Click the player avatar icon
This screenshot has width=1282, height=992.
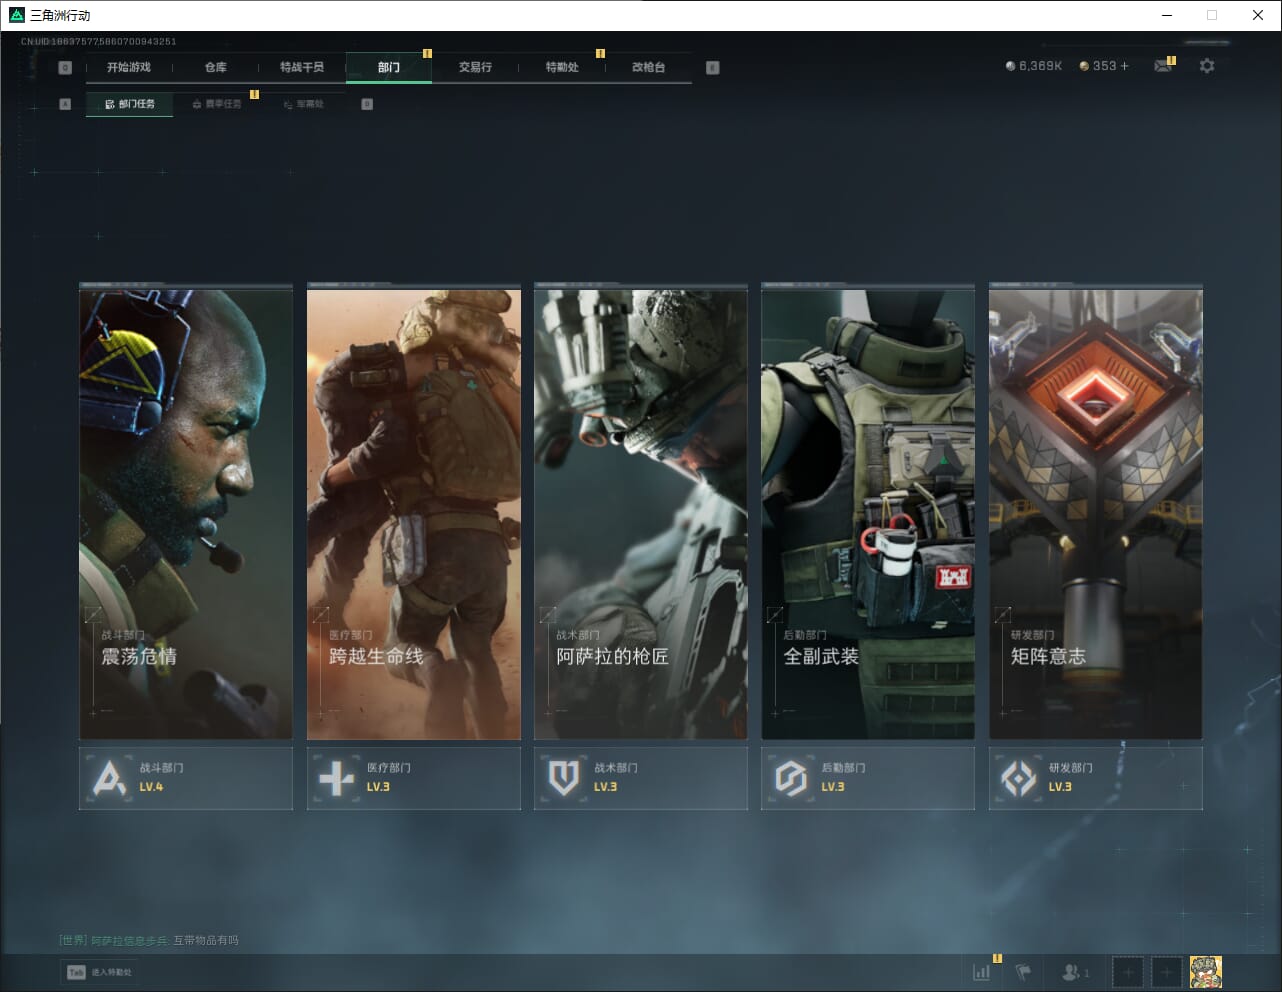coord(1205,971)
